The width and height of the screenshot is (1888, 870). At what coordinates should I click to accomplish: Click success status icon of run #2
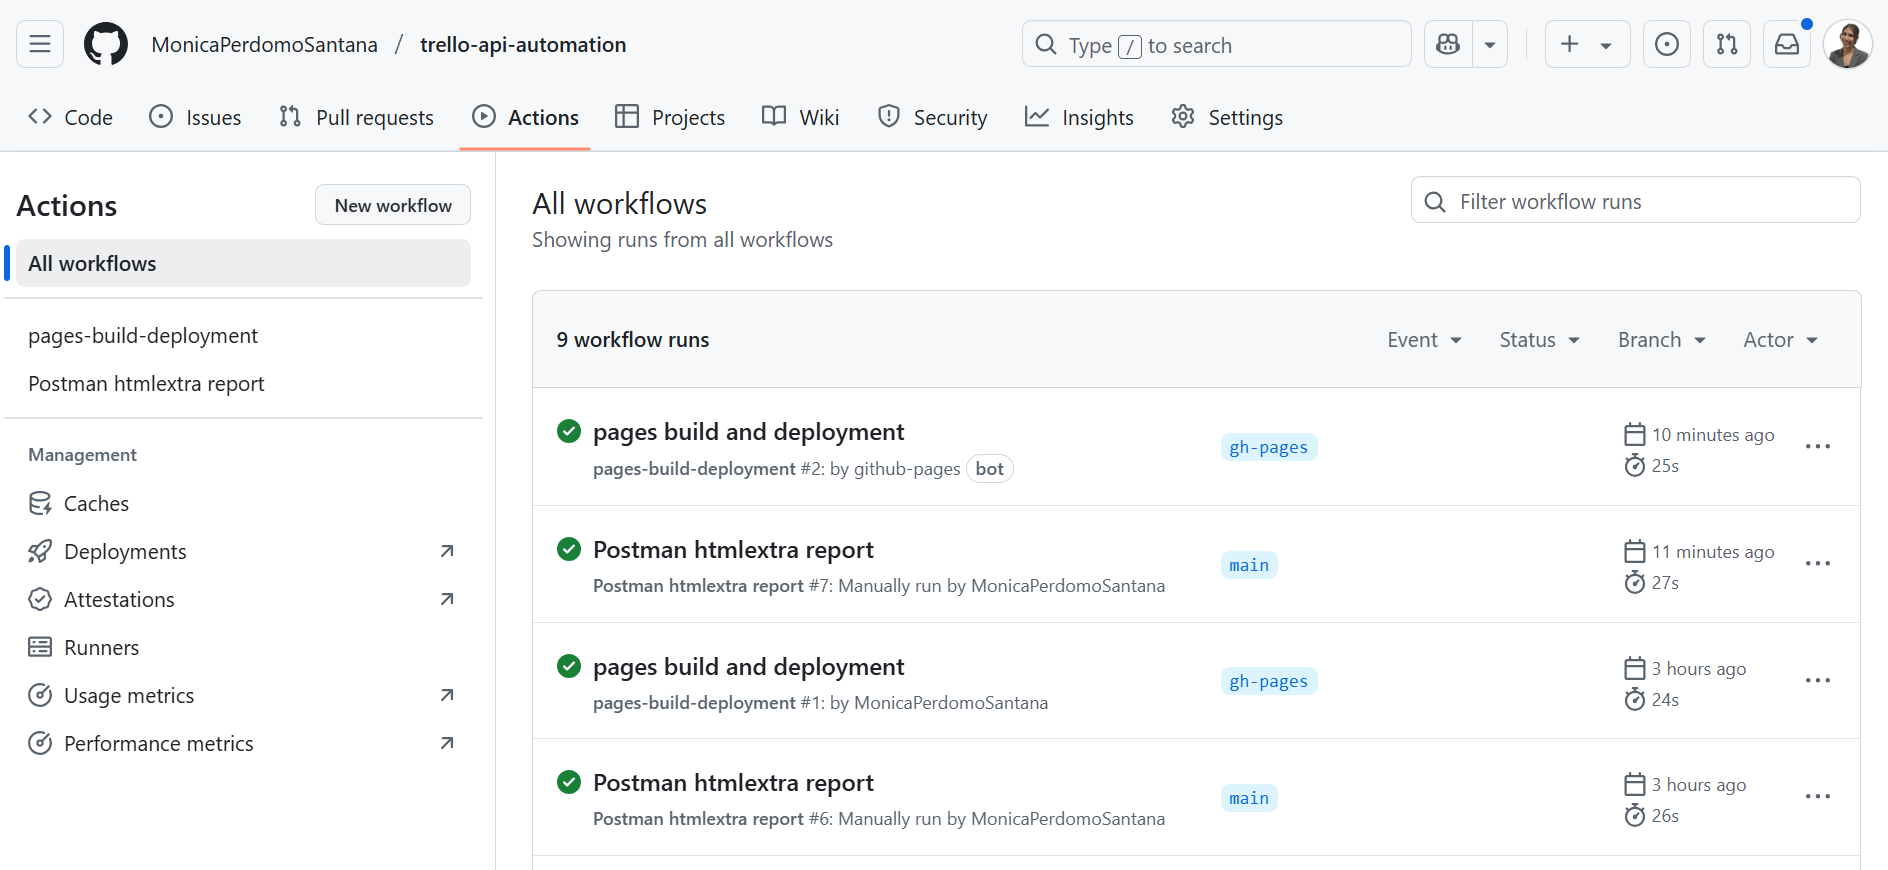pyautogui.click(x=569, y=431)
